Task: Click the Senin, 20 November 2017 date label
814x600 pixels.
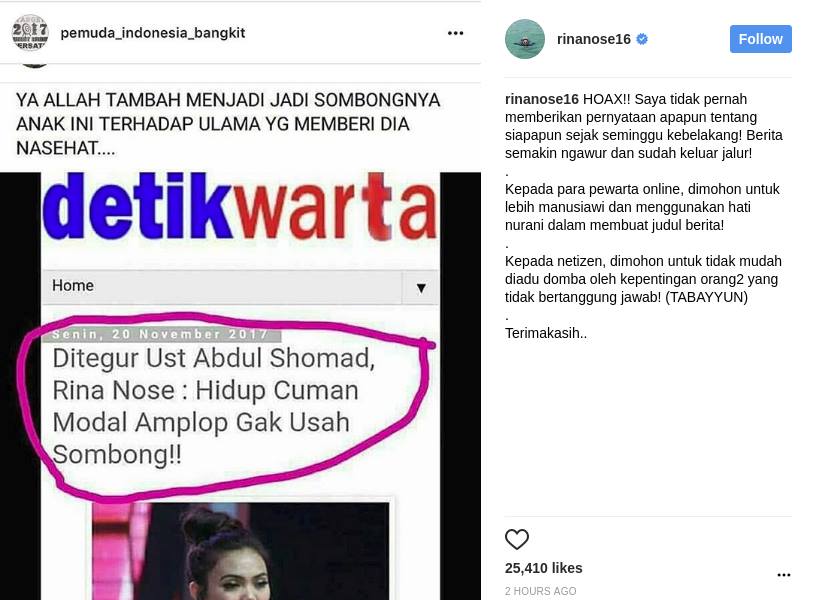Action: point(160,335)
